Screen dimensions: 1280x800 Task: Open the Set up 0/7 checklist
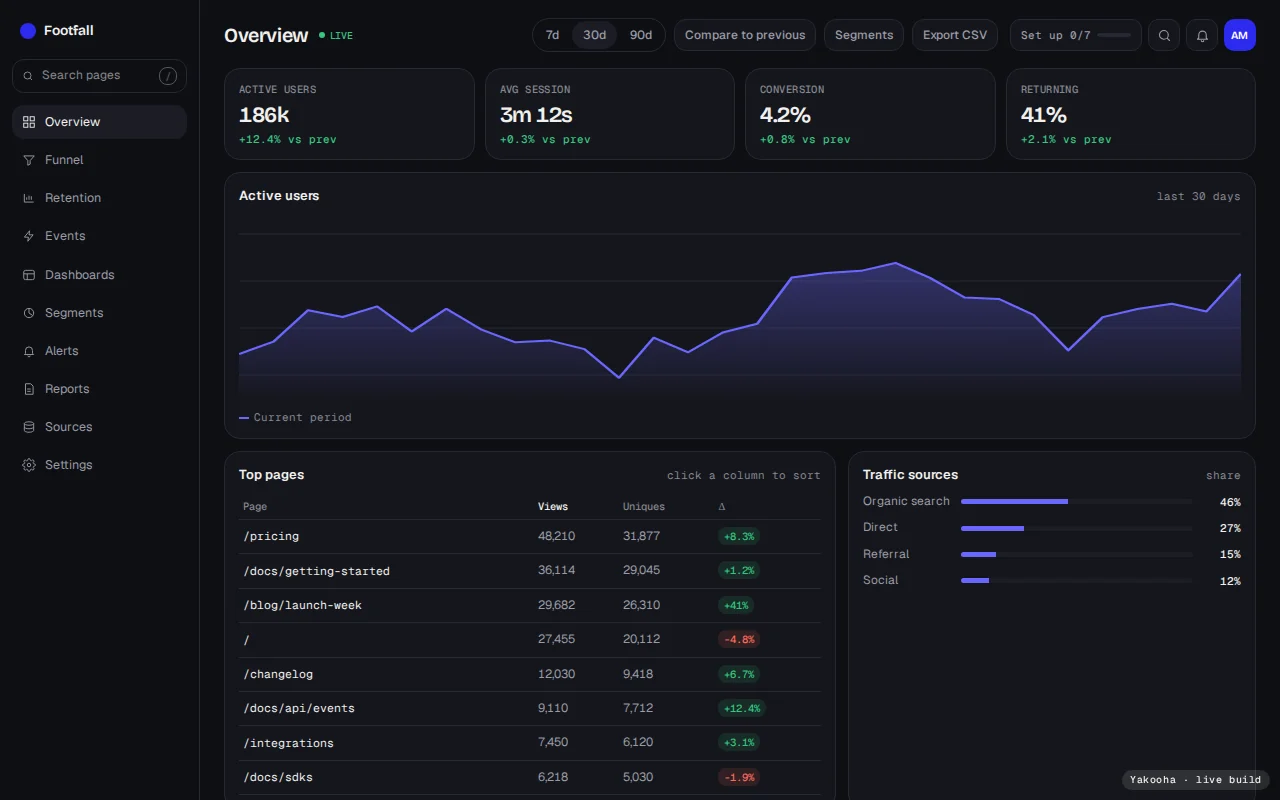click(x=1075, y=35)
